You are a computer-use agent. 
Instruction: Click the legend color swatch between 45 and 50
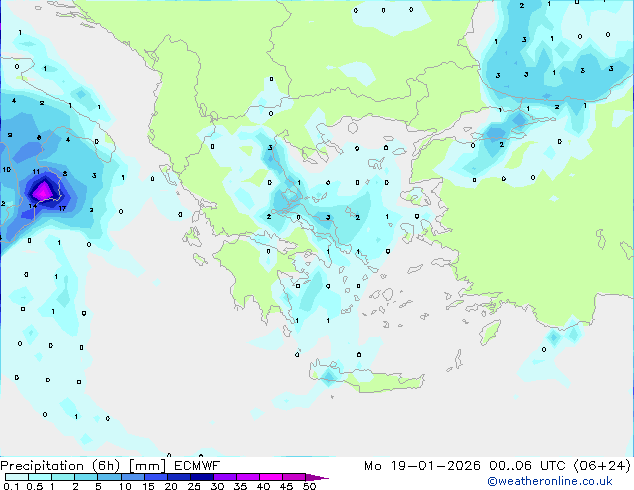pyautogui.click(x=294, y=477)
